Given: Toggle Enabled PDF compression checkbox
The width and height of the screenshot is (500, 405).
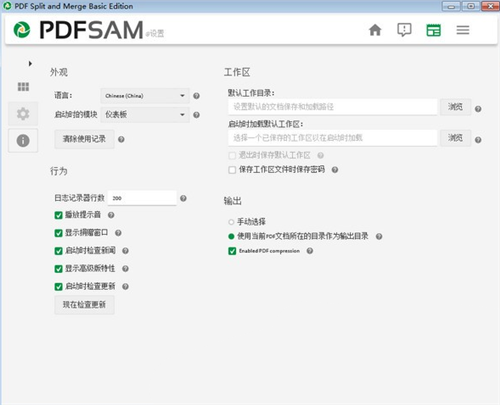Looking at the screenshot, I should pyautogui.click(x=232, y=251).
